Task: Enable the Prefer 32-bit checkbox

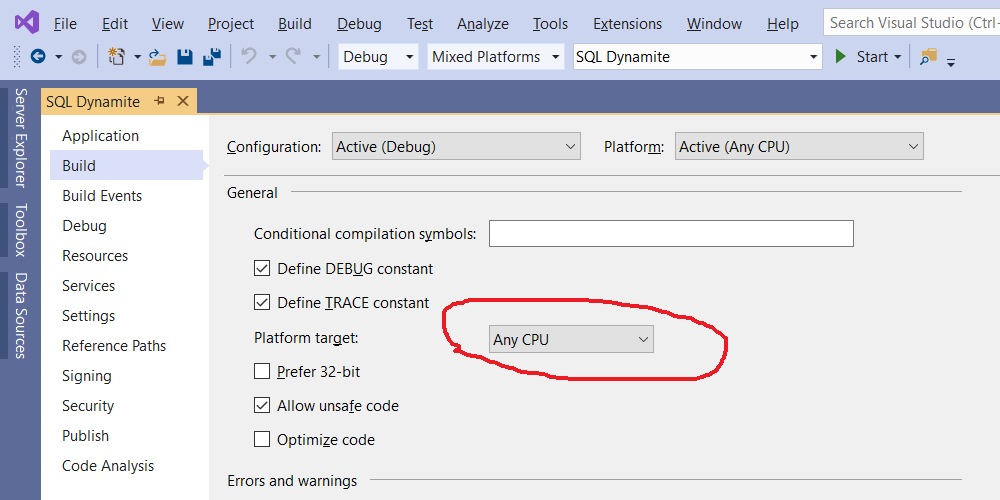Action: click(262, 371)
